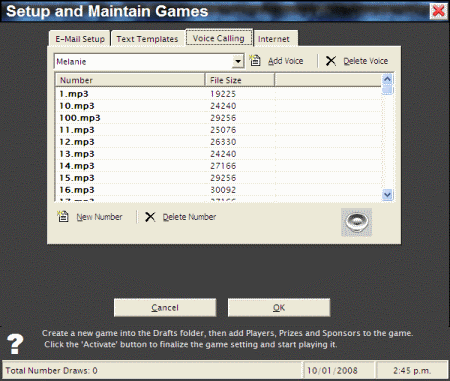
Task: Open the Melanie voice dropdown arrow
Action: point(238,61)
